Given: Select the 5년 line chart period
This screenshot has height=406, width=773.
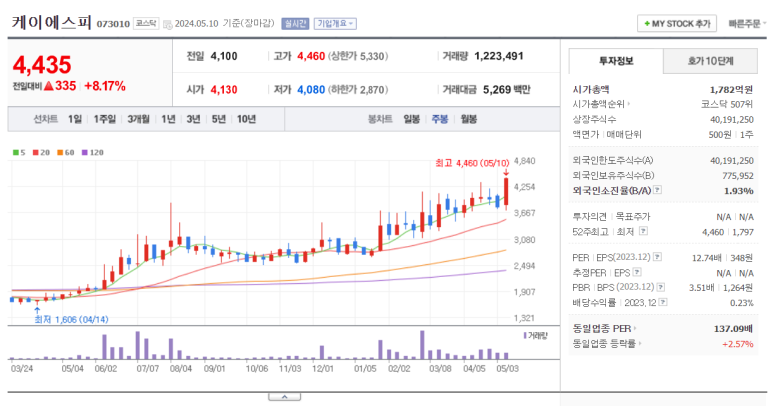Looking at the screenshot, I should (218, 119).
